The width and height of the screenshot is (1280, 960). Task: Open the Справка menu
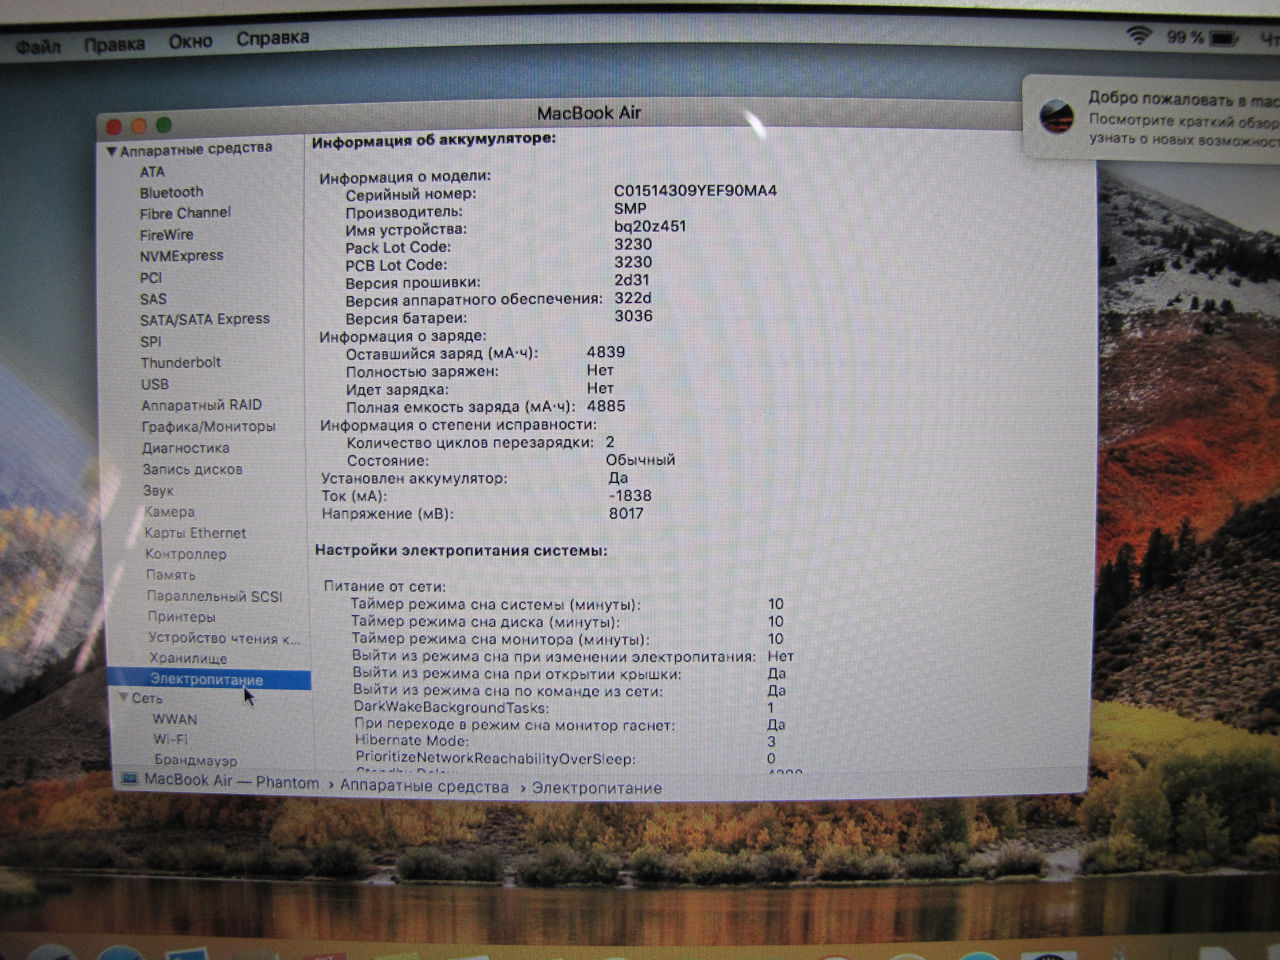(x=273, y=38)
